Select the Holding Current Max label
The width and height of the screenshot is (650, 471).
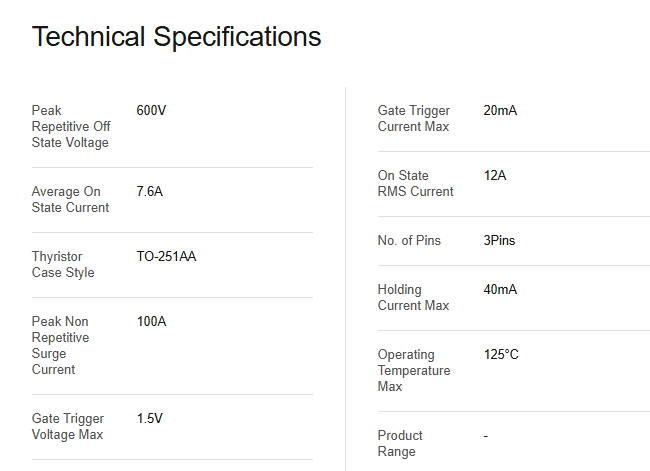click(413, 298)
